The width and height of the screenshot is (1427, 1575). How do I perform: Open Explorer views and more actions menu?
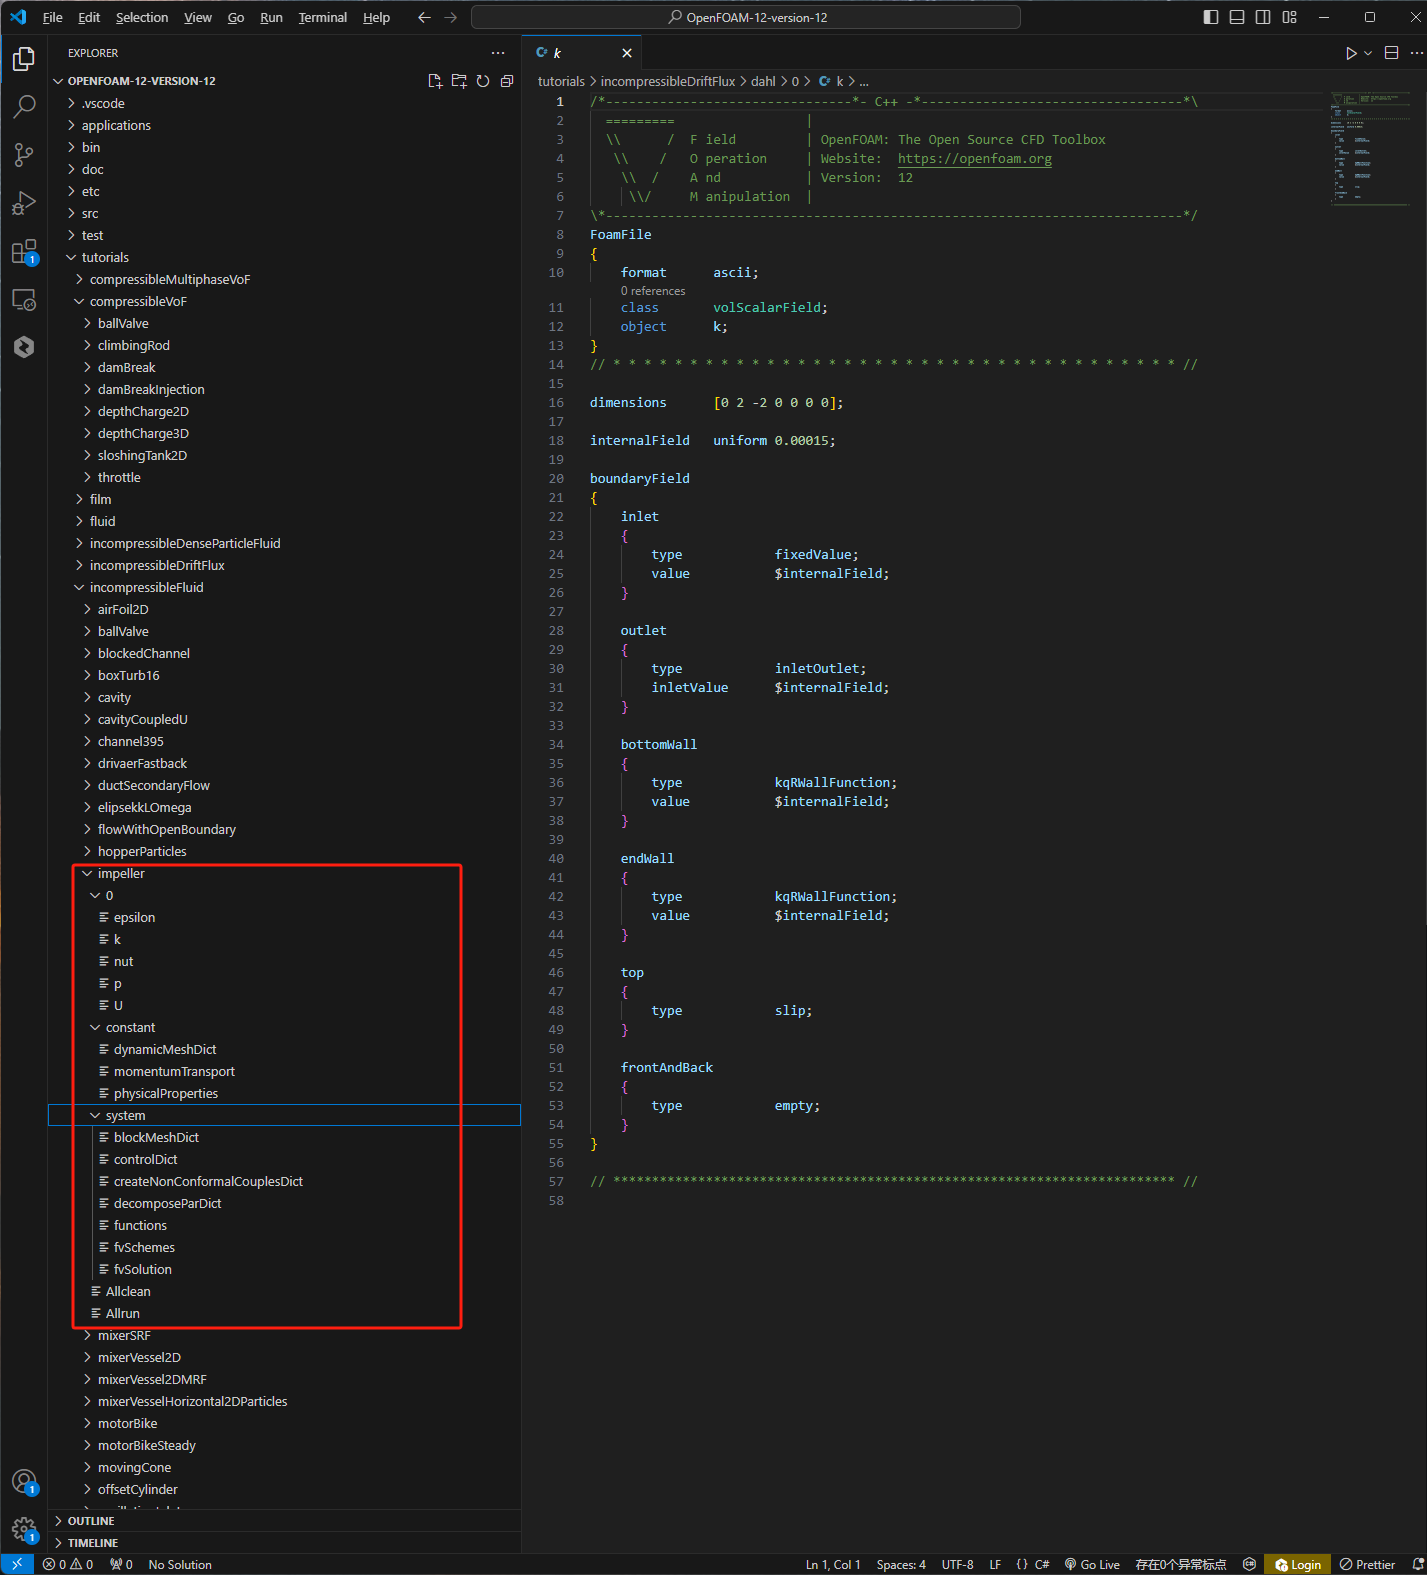[x=498, y=53]
